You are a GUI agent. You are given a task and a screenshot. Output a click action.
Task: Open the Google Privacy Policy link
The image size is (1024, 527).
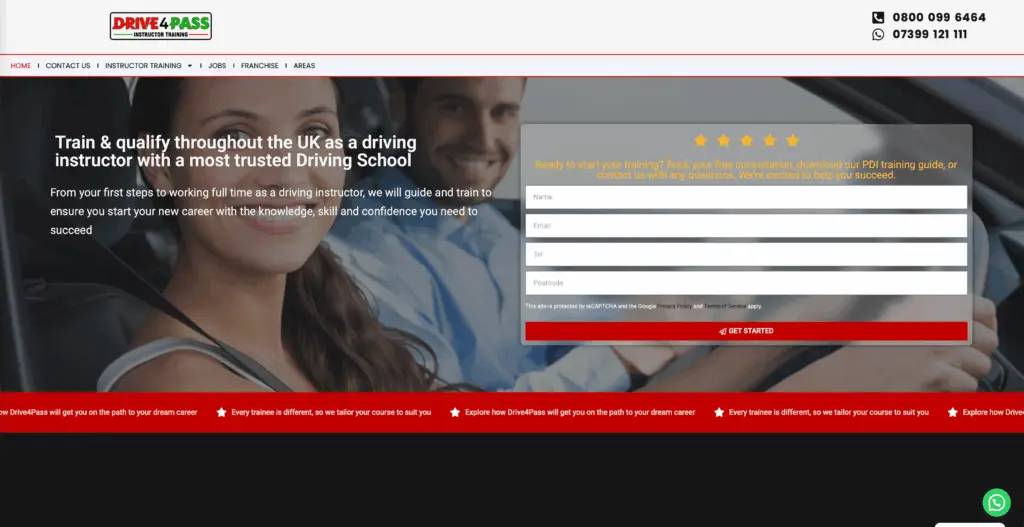point(675,306)
